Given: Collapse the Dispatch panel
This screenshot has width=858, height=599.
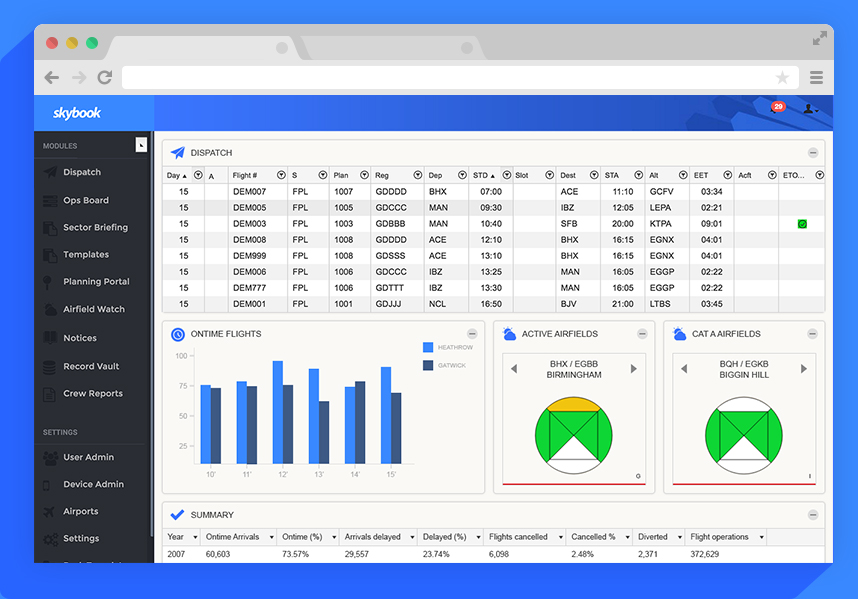Looking at the screenshot, I should point(813,153).
